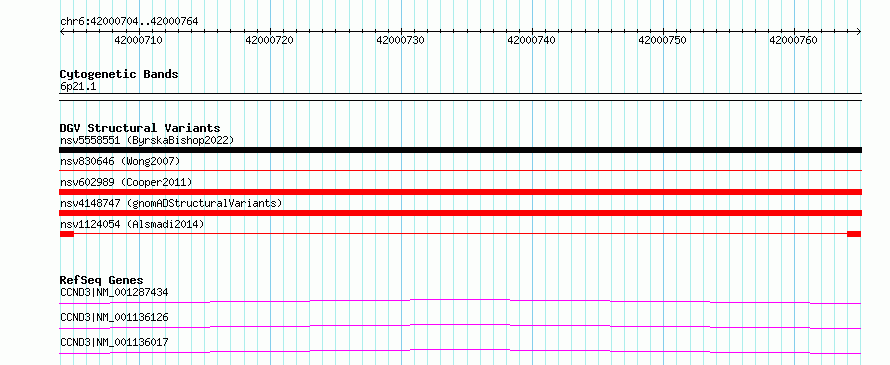
Task: Click right red block of nsv1124054
Action: pos(854,234)
